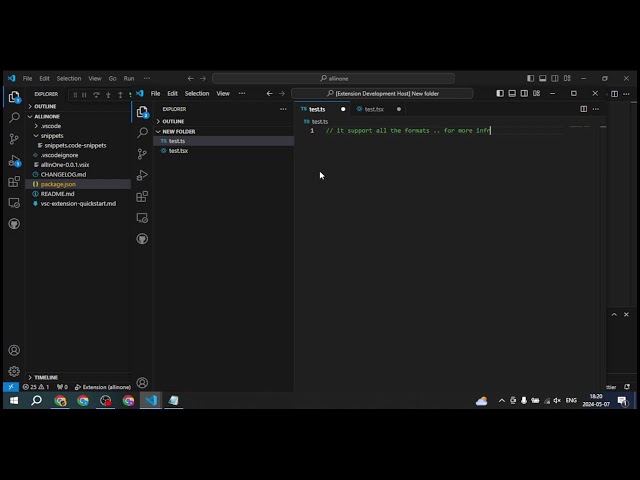
Task: Click Extension (allinone) debug status item
Action: (x=103, y=387)
